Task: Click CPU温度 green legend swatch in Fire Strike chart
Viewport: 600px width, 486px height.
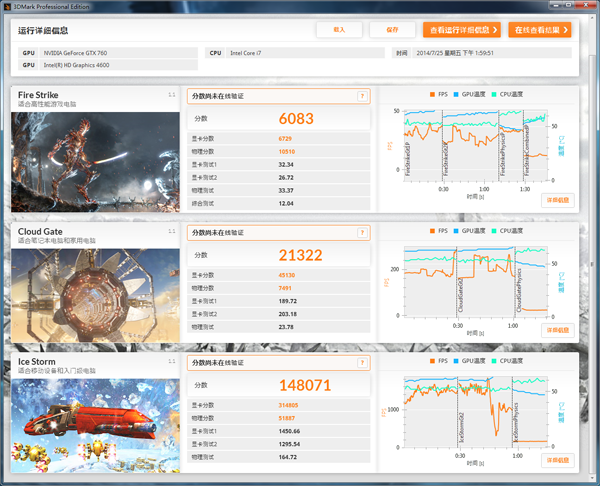Action: tap(494, 94)
